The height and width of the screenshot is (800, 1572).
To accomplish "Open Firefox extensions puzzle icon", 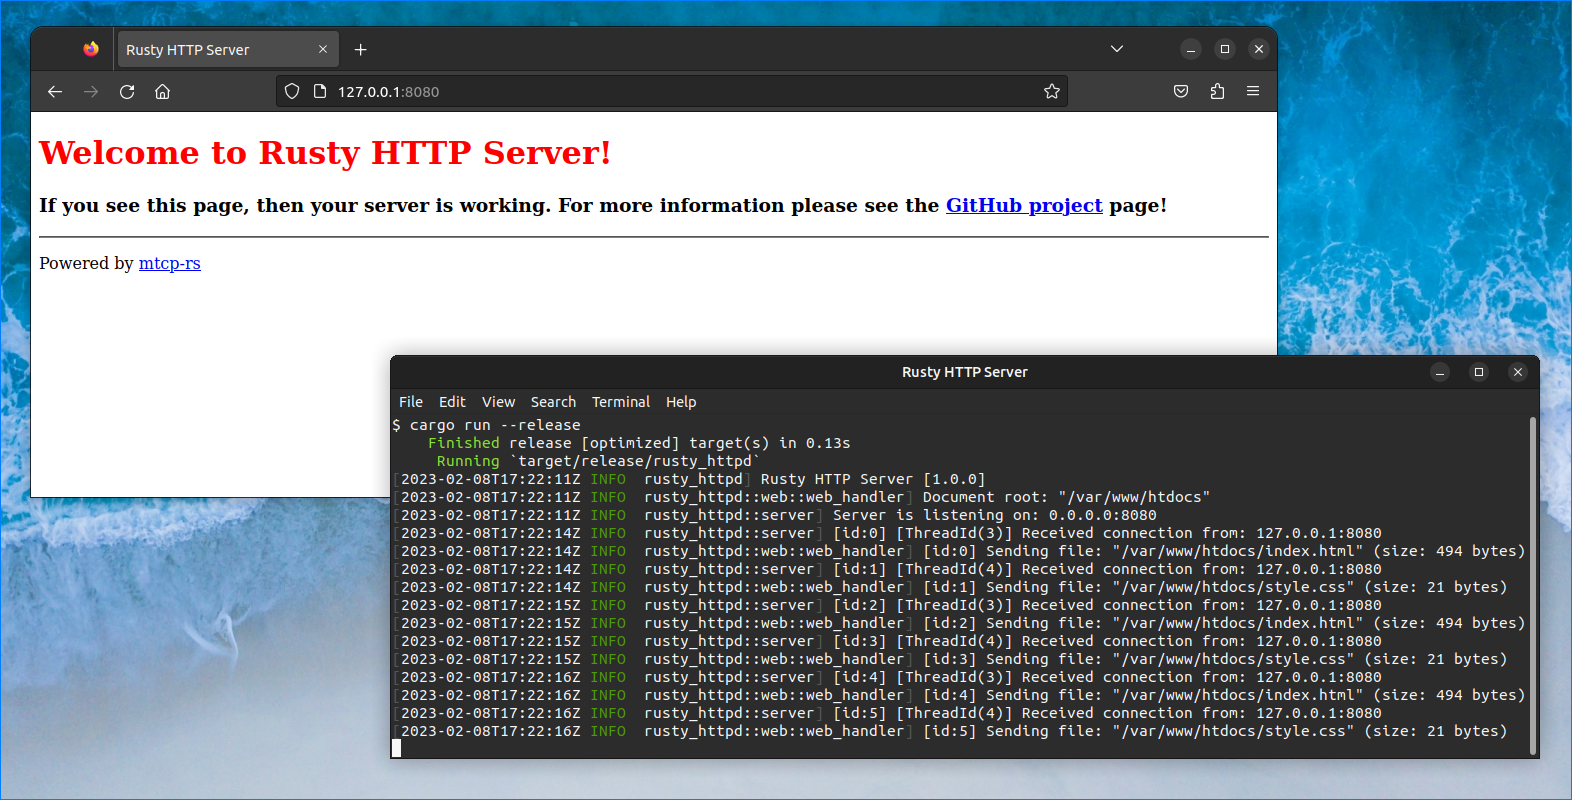I will tap(1217, 91).
